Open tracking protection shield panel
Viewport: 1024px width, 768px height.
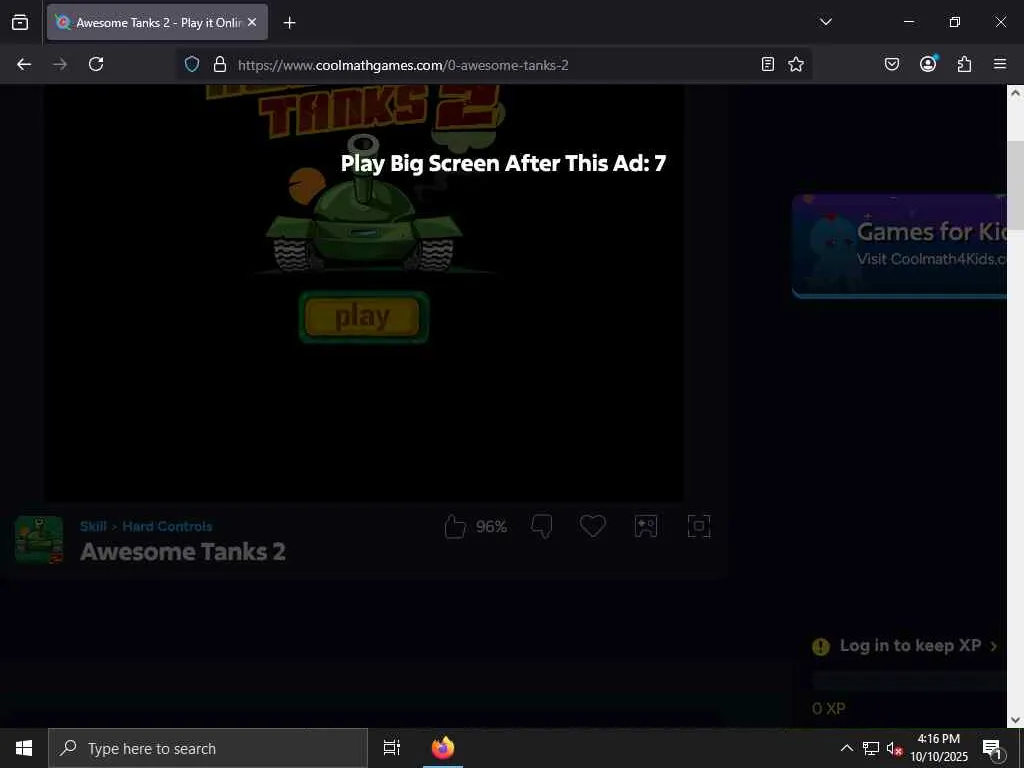(191, 64)
